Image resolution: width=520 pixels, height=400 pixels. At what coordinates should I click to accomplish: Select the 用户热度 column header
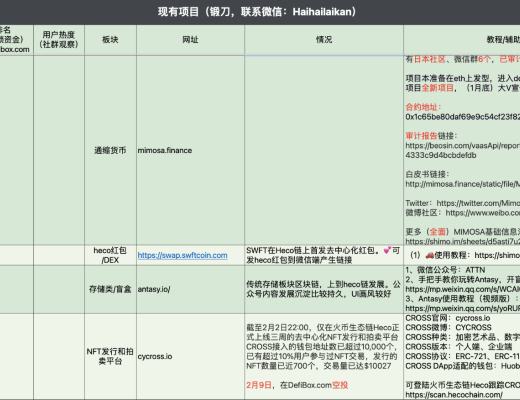59,40
